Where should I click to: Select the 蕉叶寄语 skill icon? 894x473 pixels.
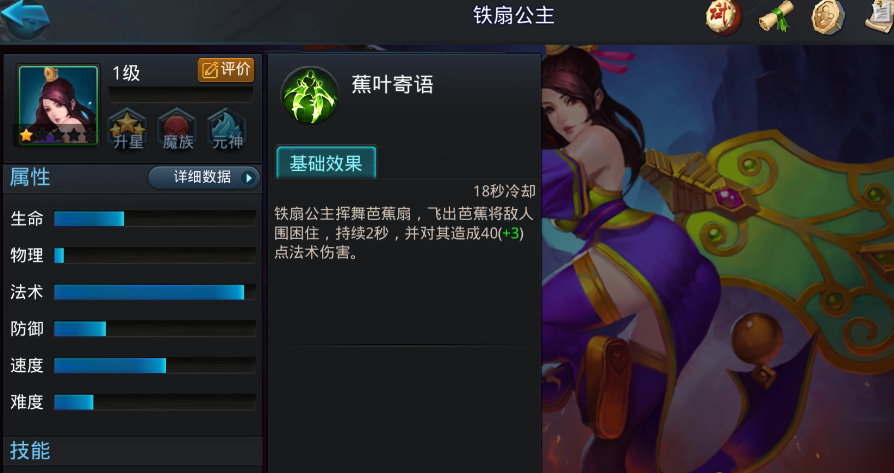pyautogui.click(x=310, y=95)
